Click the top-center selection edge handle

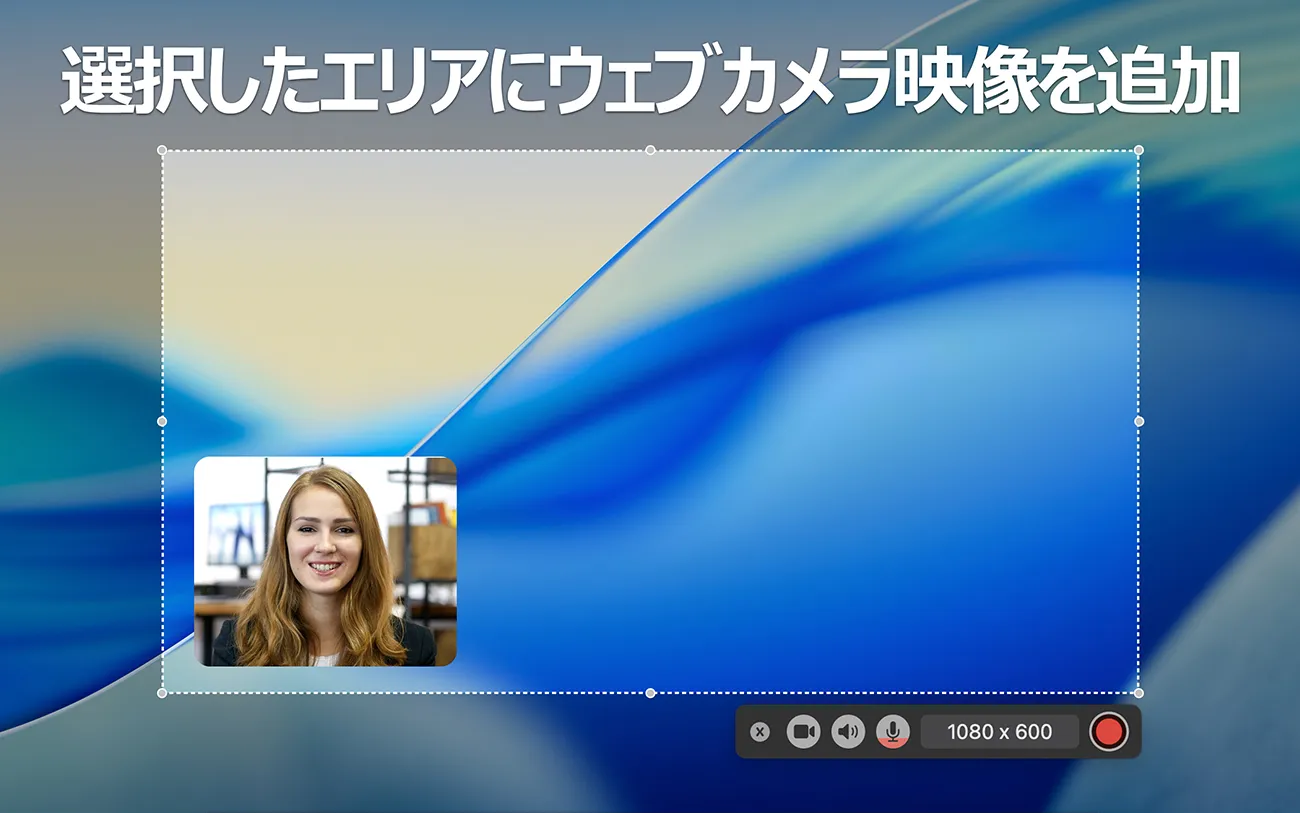point(650,150)
